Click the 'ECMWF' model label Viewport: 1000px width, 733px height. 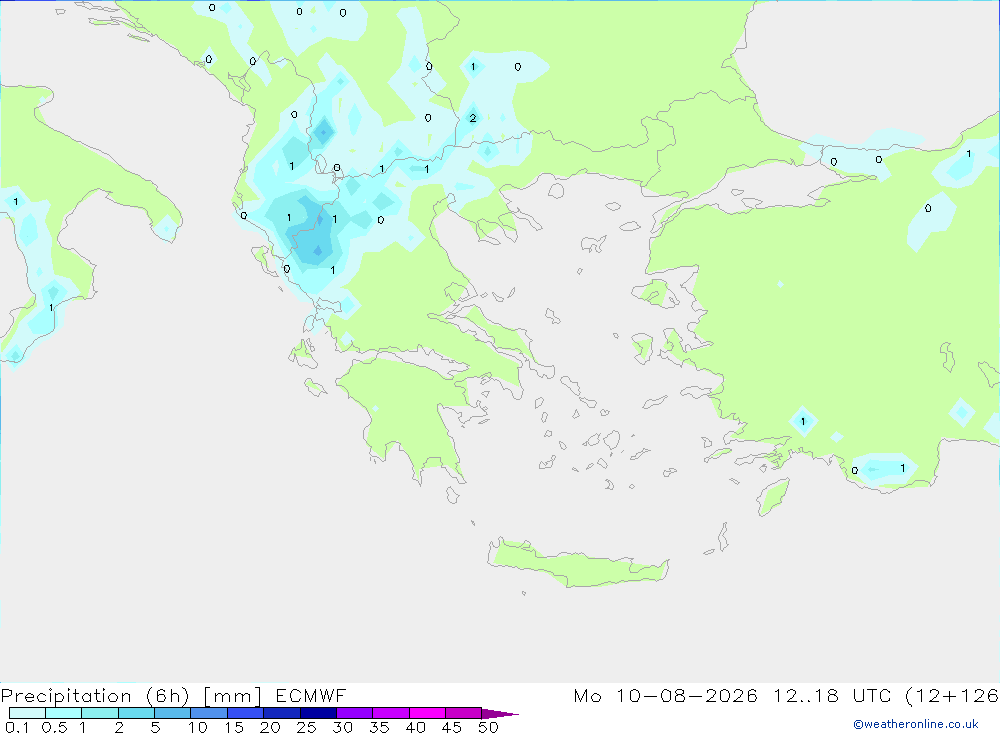[x=311, y=695]
